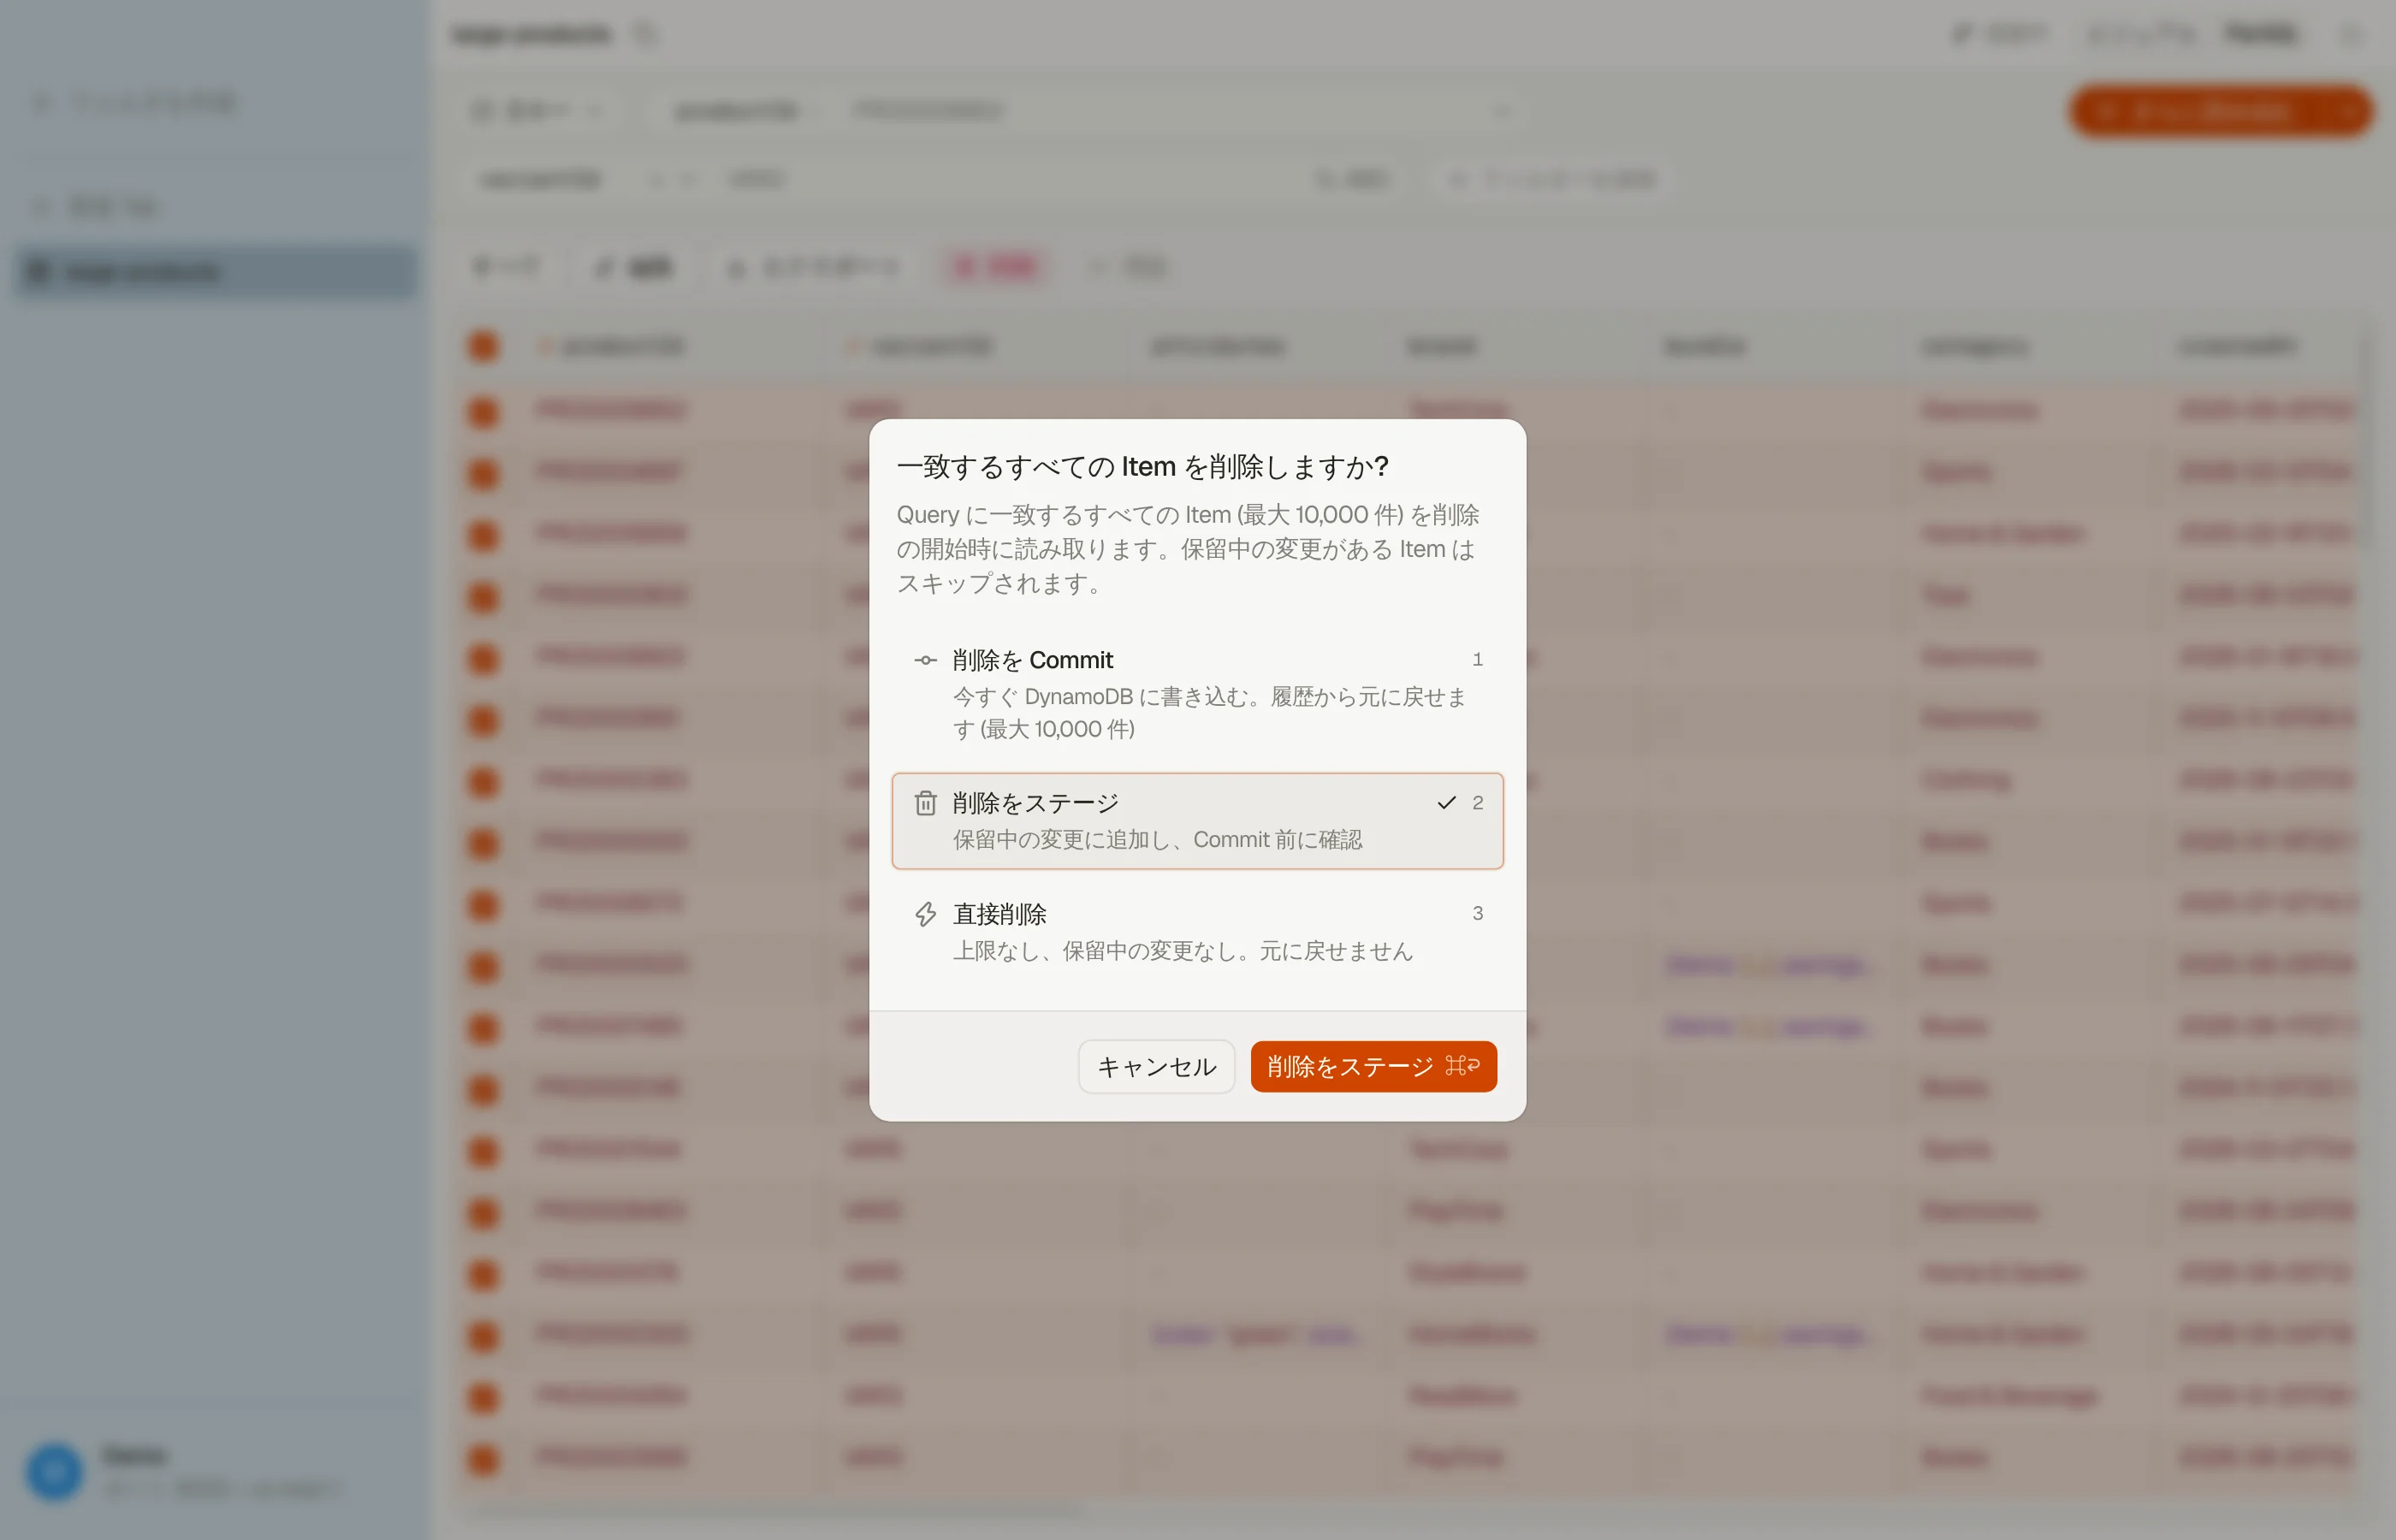
Task: Click the trash can icon on 削除をステージ
Action: [x=925, y=803]
